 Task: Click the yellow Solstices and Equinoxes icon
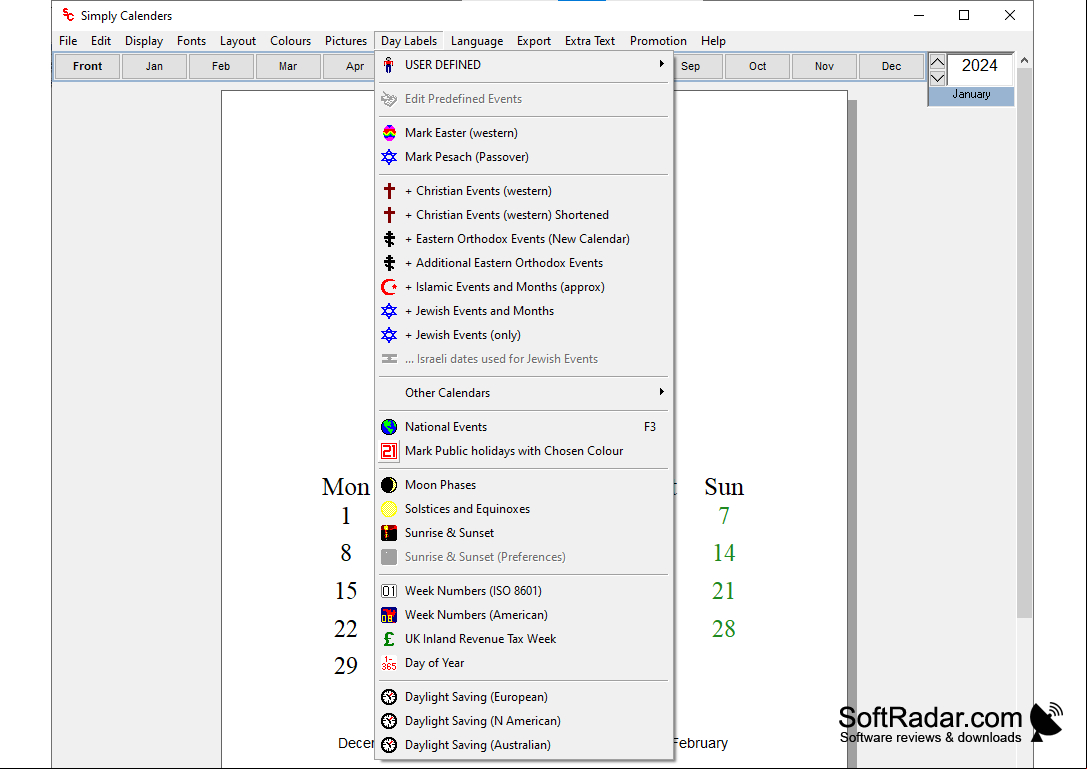click(389, 509)
